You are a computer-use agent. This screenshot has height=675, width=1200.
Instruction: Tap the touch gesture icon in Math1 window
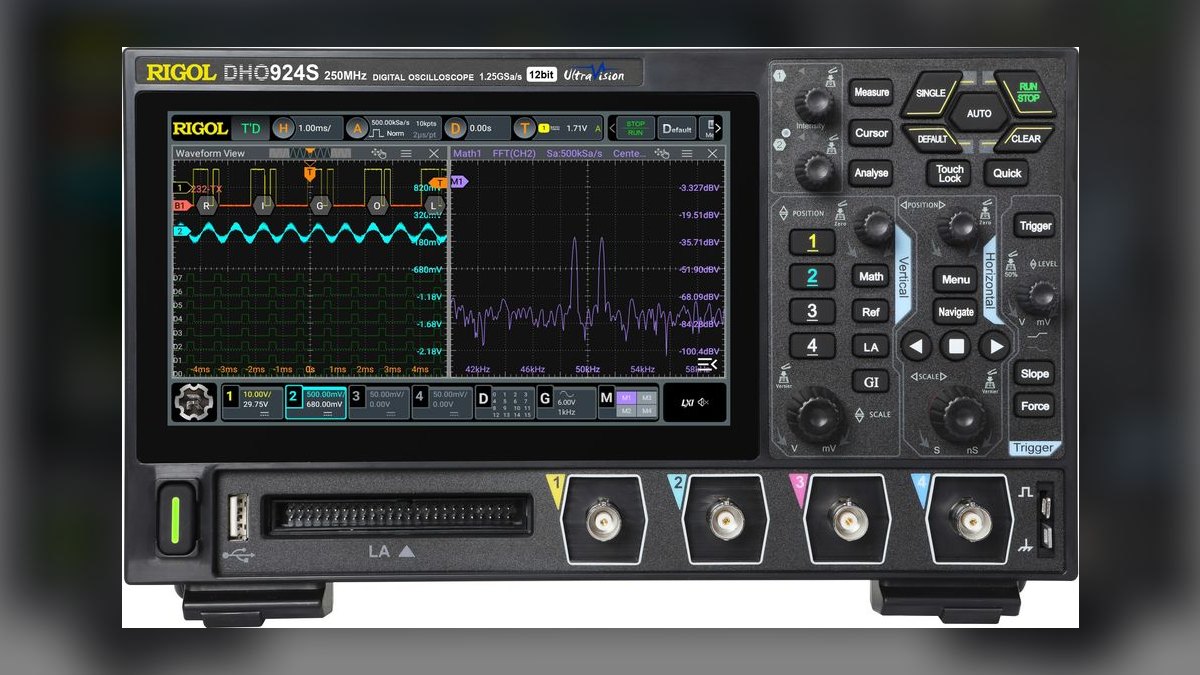click(662, 153)
